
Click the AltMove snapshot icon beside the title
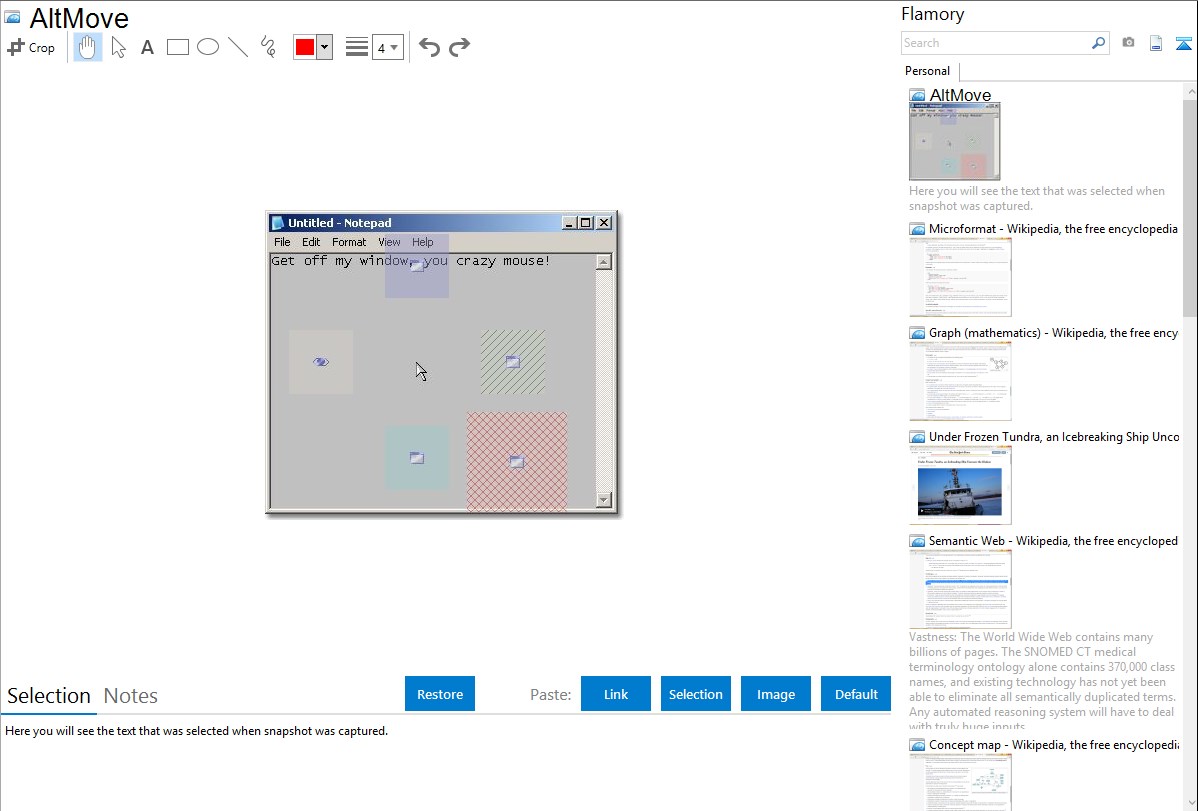click(x=917, y=96)
